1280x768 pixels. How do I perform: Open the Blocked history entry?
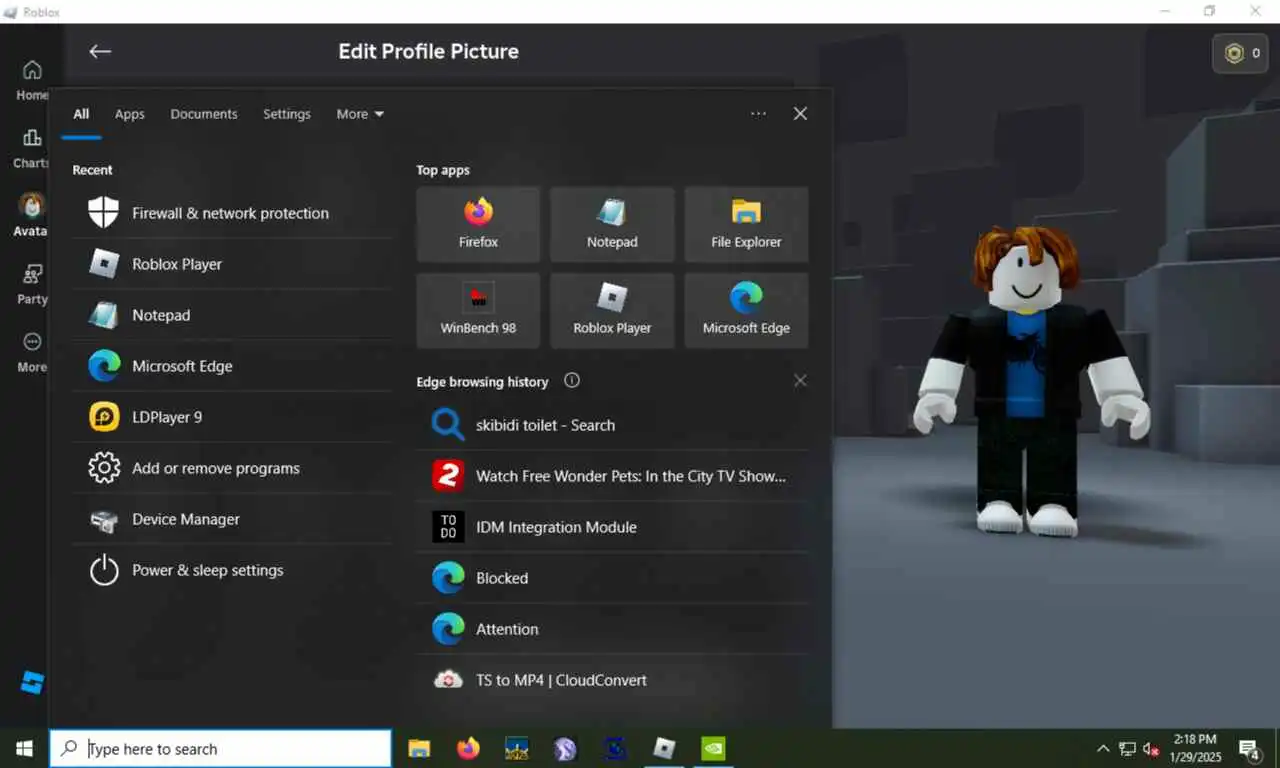pos(612,578)
